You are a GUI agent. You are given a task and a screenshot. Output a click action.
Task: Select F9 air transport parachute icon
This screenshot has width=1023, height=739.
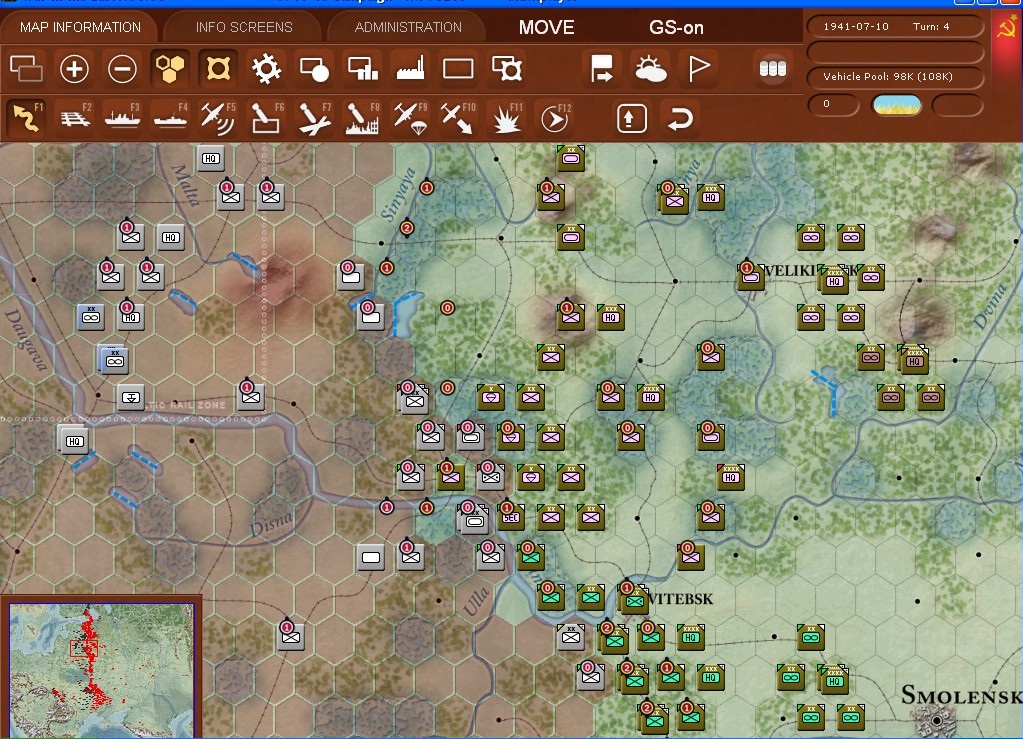click(410, 118)
